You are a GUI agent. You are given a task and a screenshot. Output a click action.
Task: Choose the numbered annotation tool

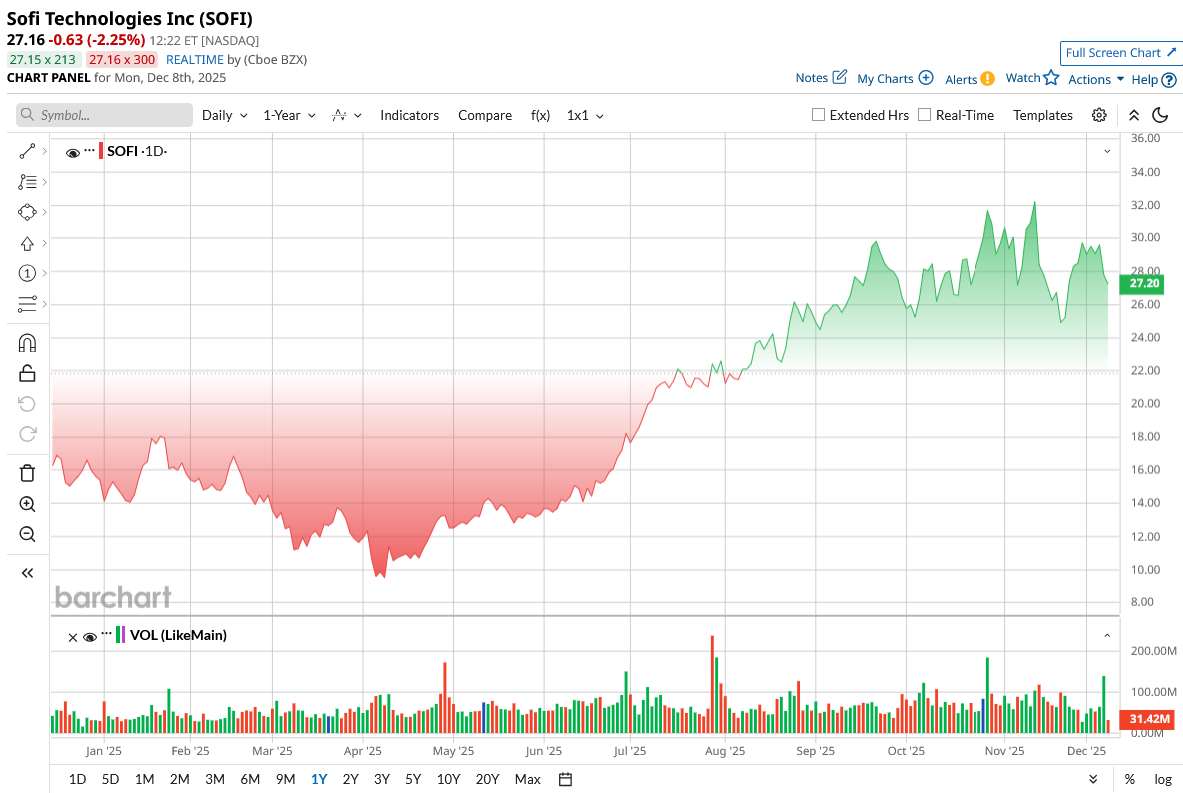tap(27, 273)
